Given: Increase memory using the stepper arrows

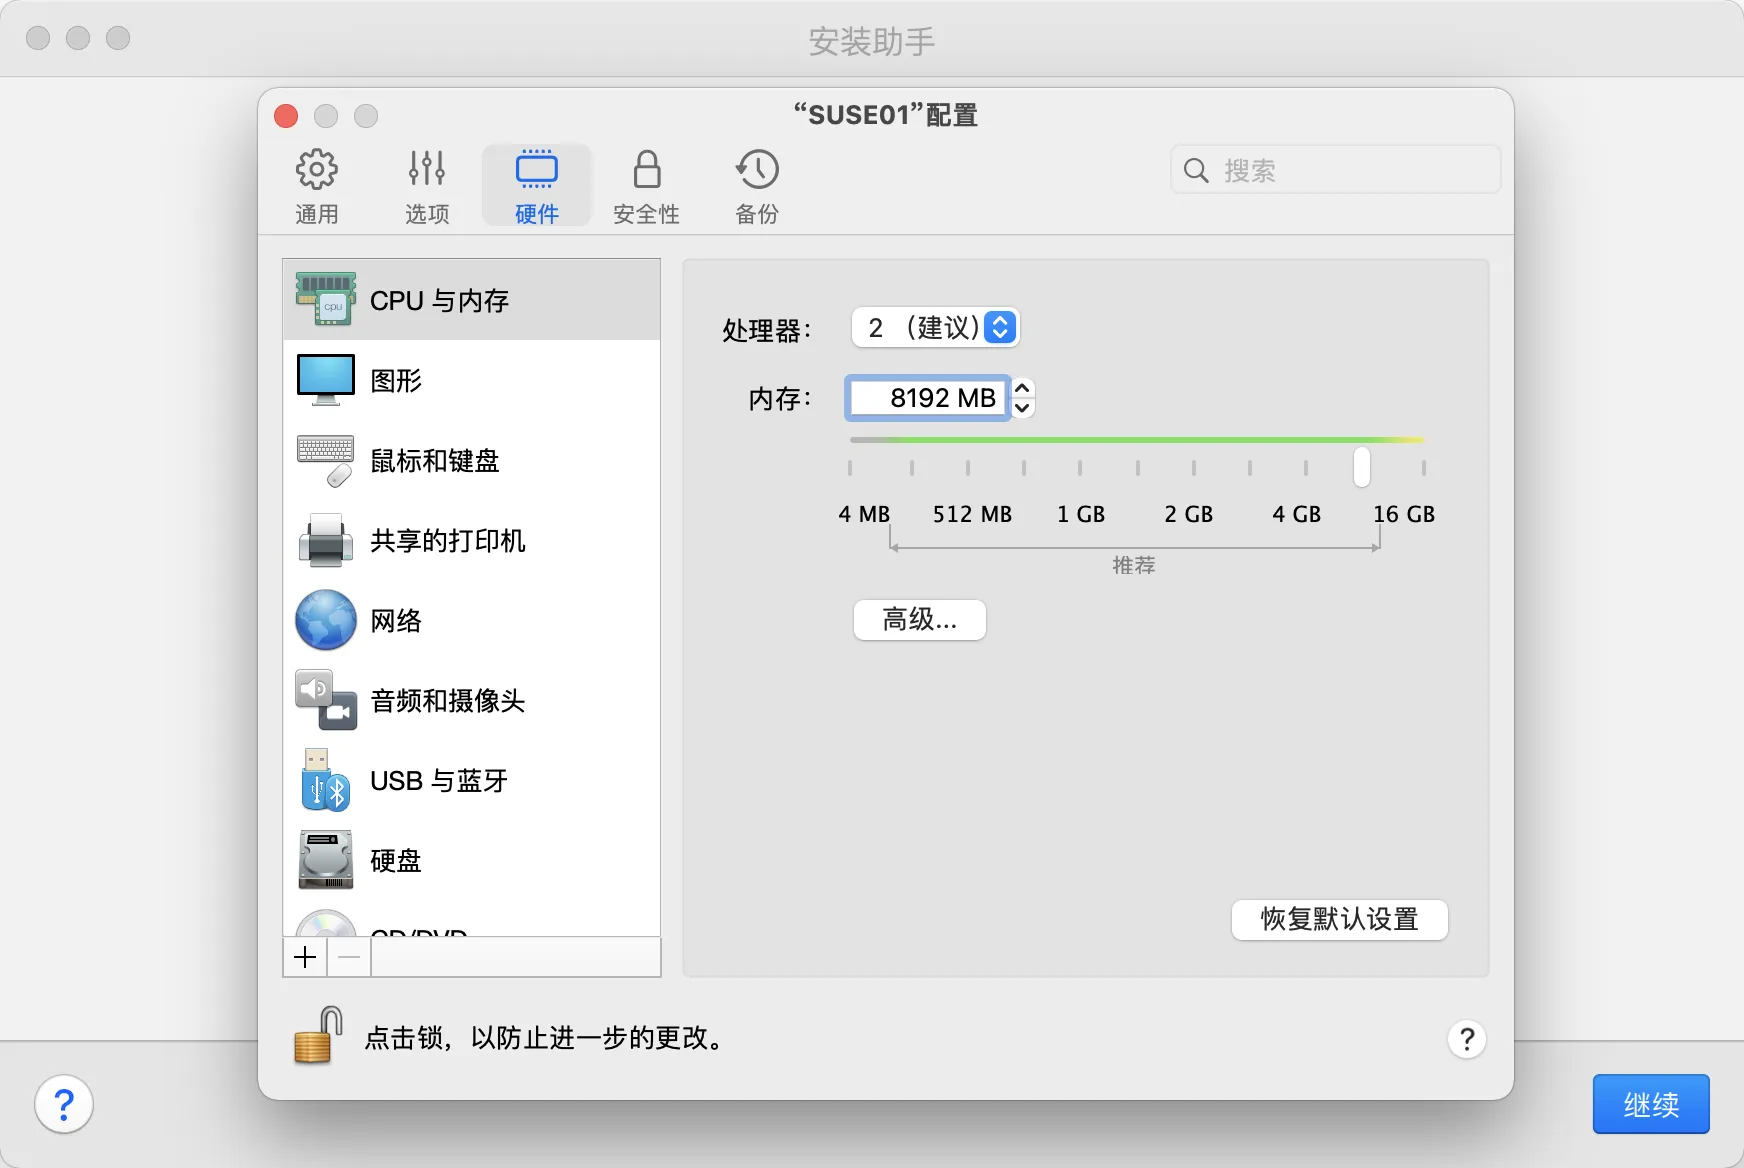Looking at the screenshot, I should click(x=1023, y=390).
